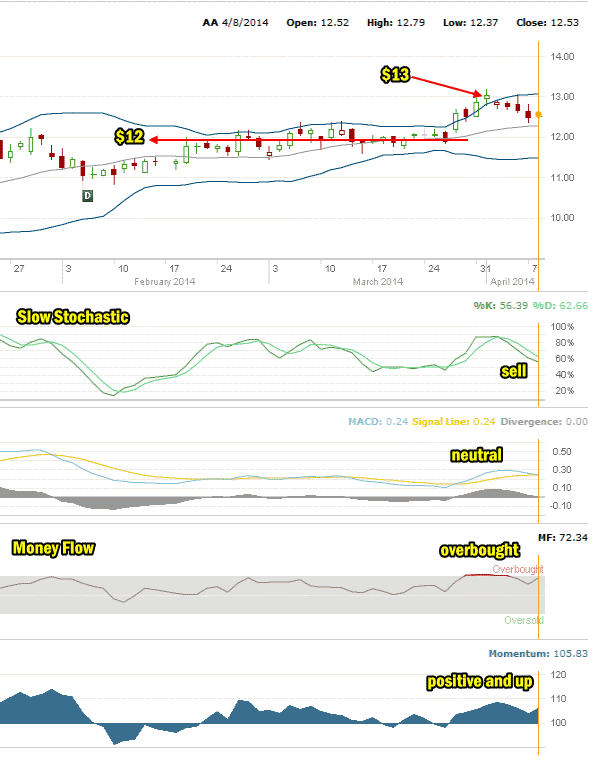Click the MF: 72.34 money flow value

click(x=563, y=538)
